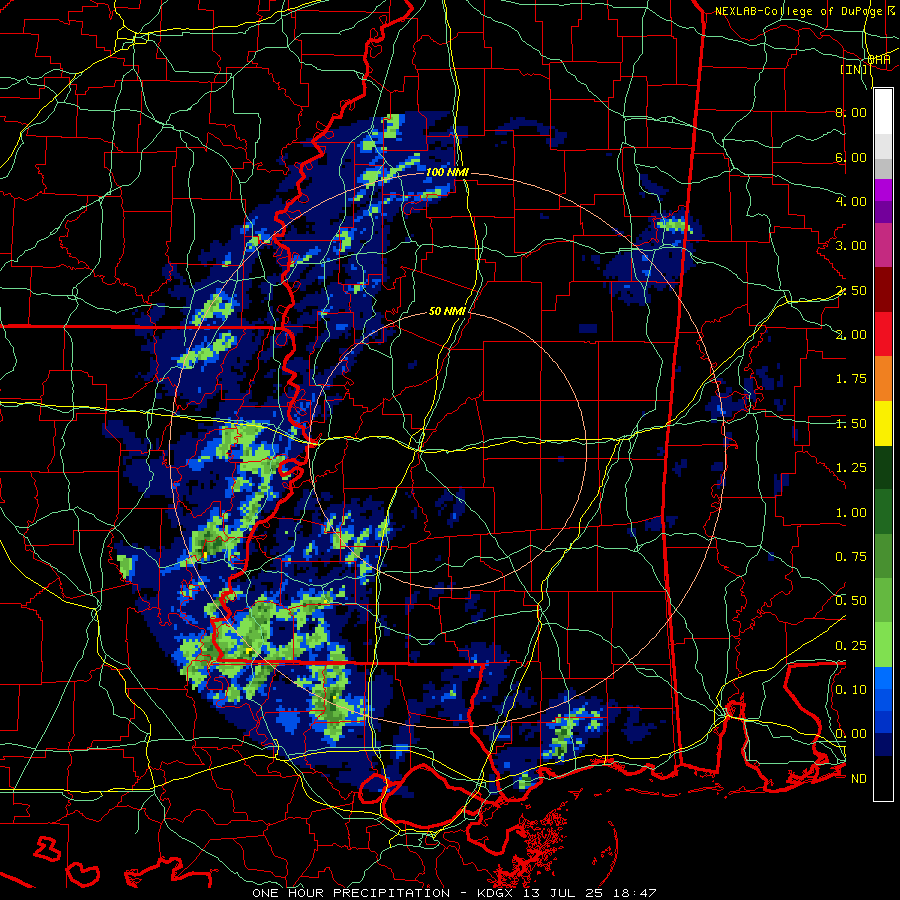The height and width of the screenshot is (900, 900).
Task: Click the 0.00 legend label
Action: point(851,734)
